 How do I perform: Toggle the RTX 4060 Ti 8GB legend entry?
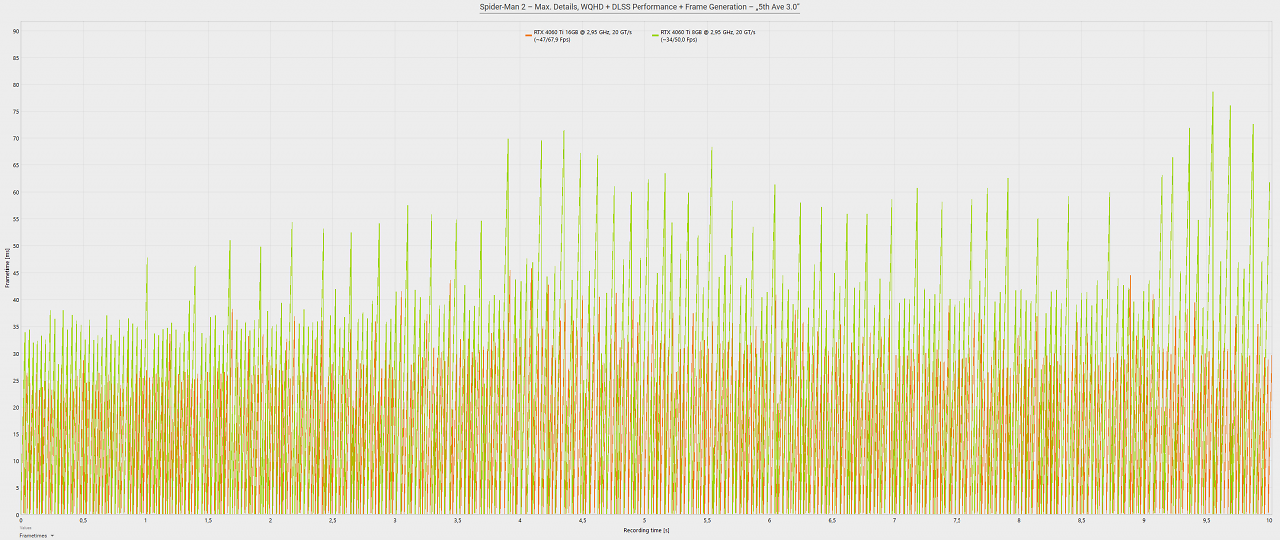tap(705, 35)
